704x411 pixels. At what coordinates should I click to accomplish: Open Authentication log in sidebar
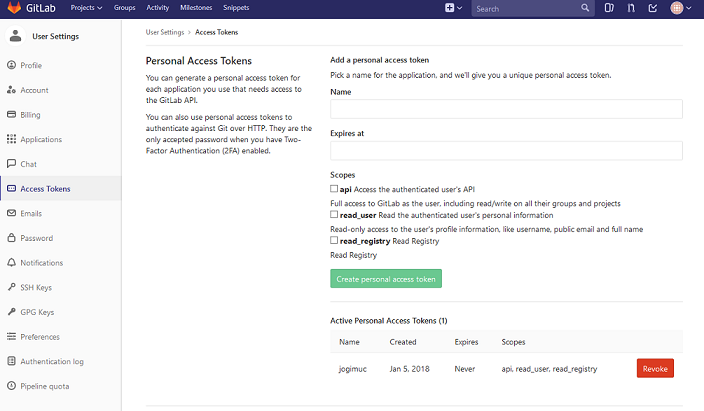pyautogui.click(x=52, y=361)
